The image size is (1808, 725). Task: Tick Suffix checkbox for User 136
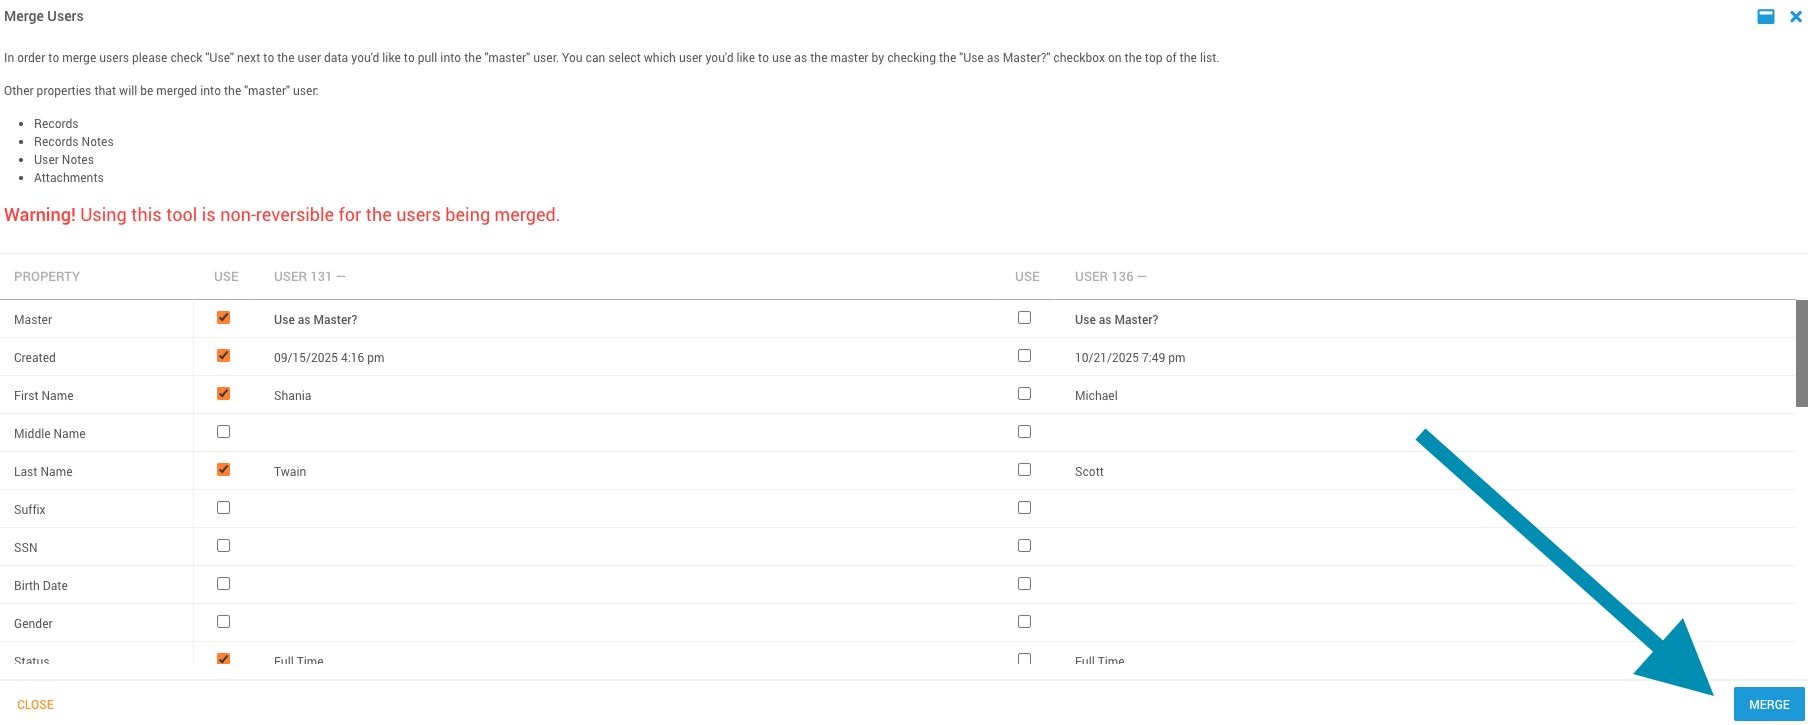point(1024,508)
